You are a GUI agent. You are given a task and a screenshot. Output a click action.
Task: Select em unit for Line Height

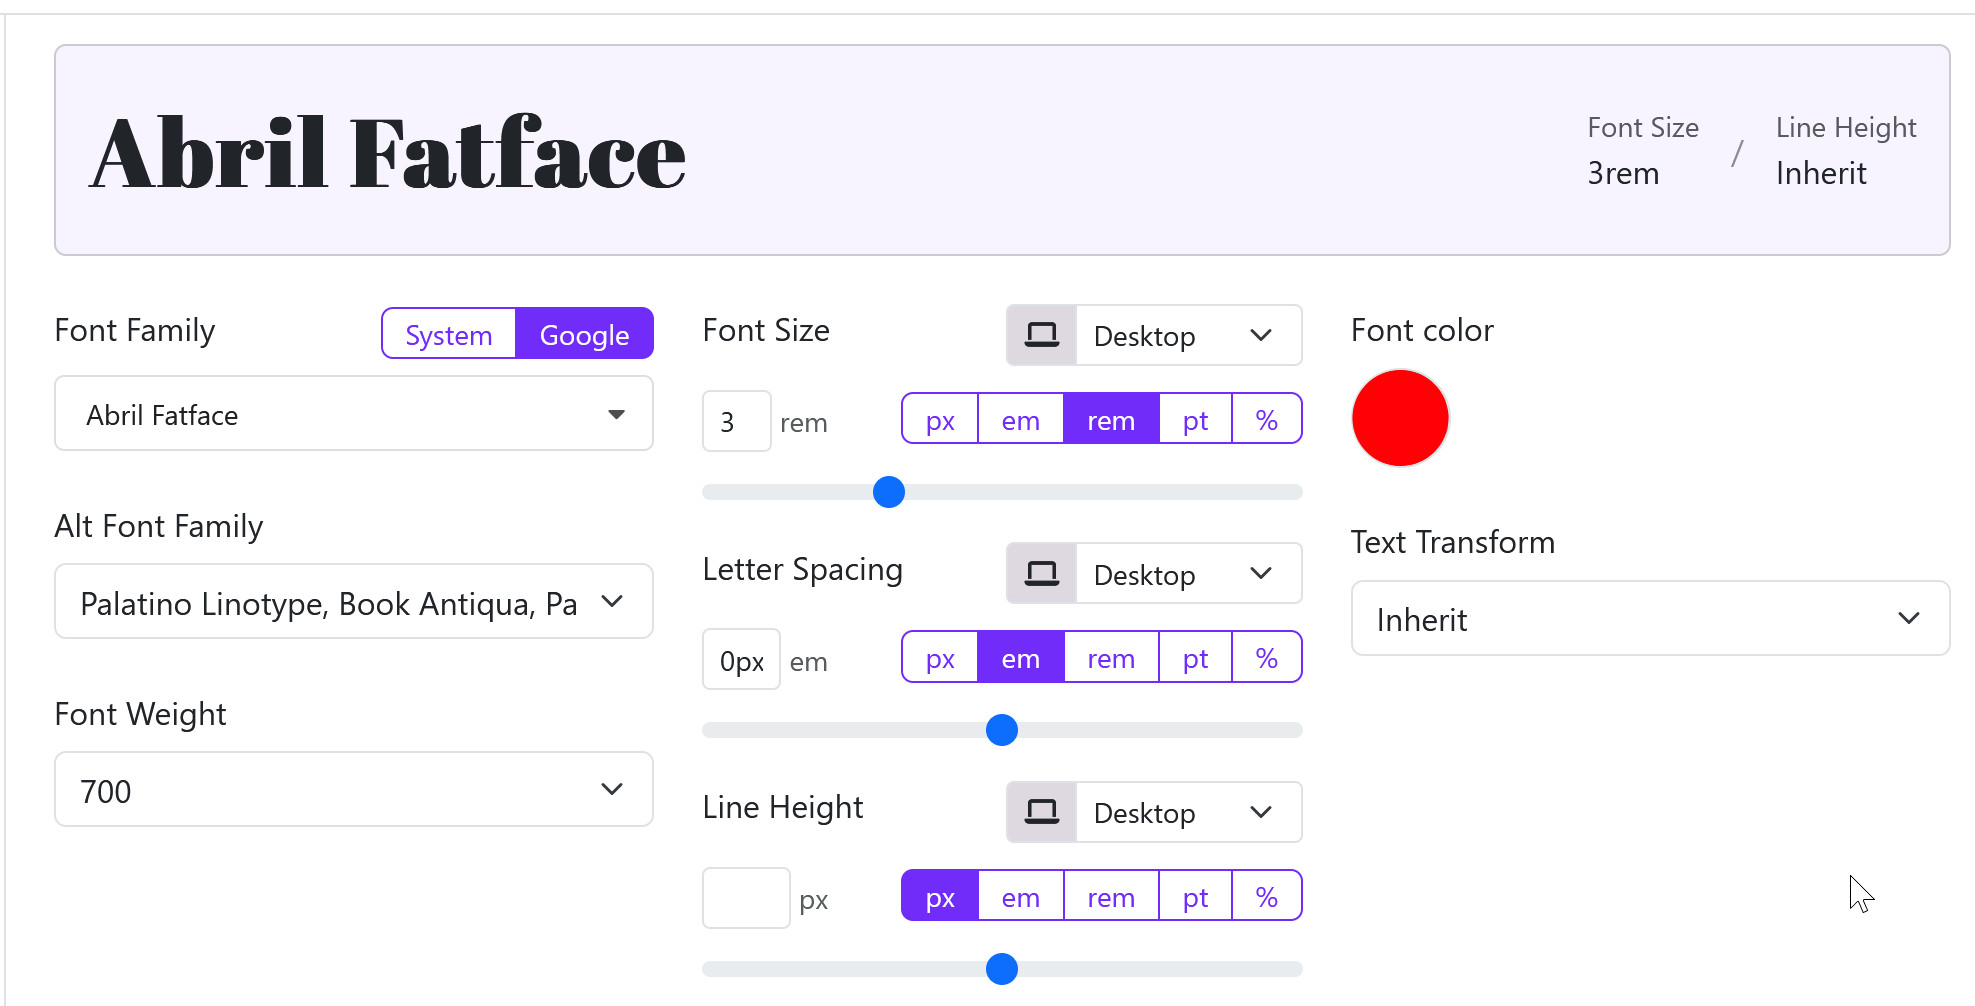point(1019,895)
